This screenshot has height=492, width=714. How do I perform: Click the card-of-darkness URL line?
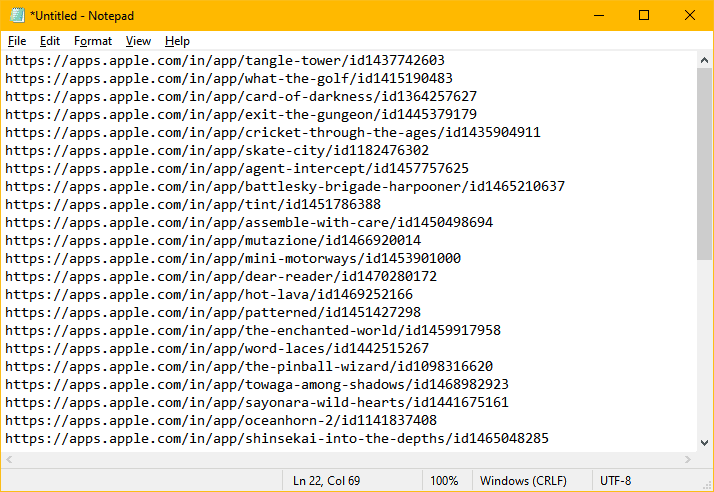click(241, 97)
